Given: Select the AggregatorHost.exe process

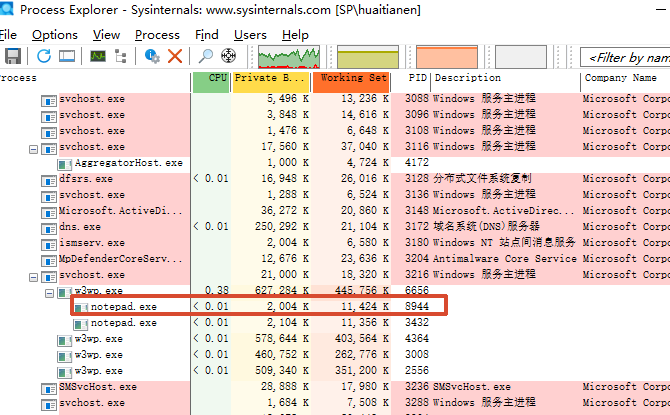Looking at the screenshot, I should pyautogui.click(x=129, y=163).
